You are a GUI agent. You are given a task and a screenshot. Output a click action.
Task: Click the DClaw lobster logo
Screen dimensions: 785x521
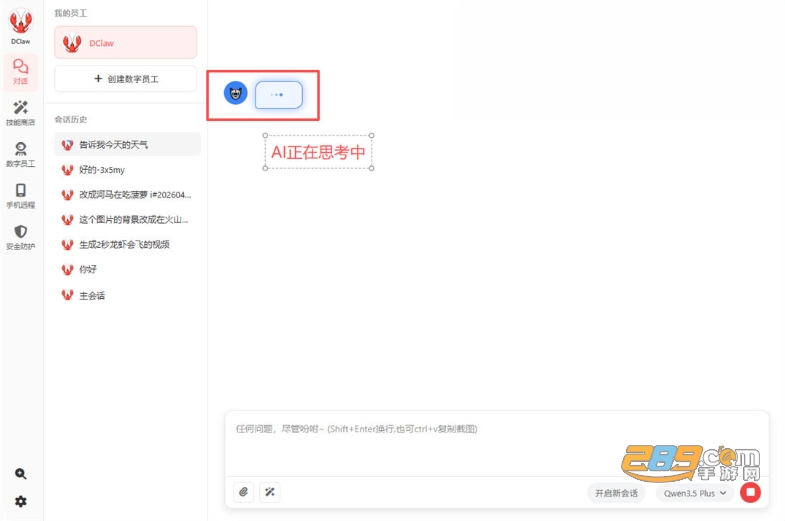click(21, 23)
